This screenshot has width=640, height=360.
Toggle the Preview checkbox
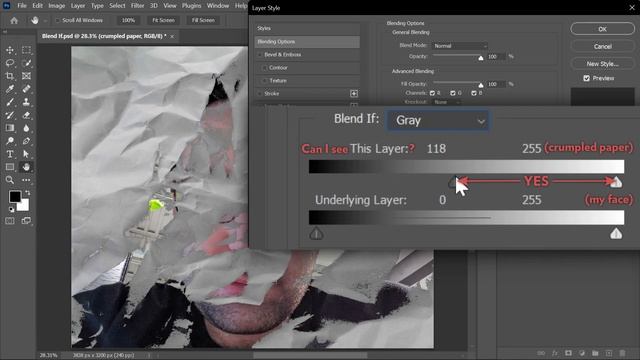[x=587, y=78]
